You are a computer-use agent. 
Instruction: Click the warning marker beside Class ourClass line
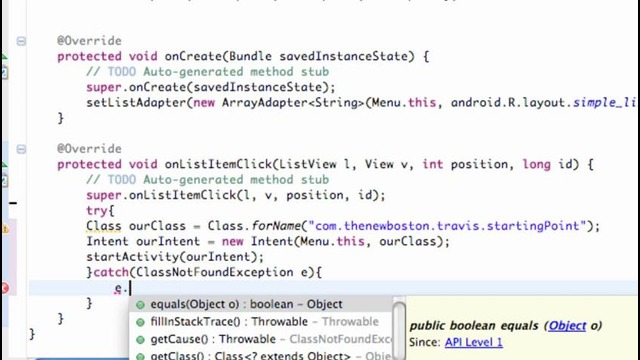pos(4,229)
